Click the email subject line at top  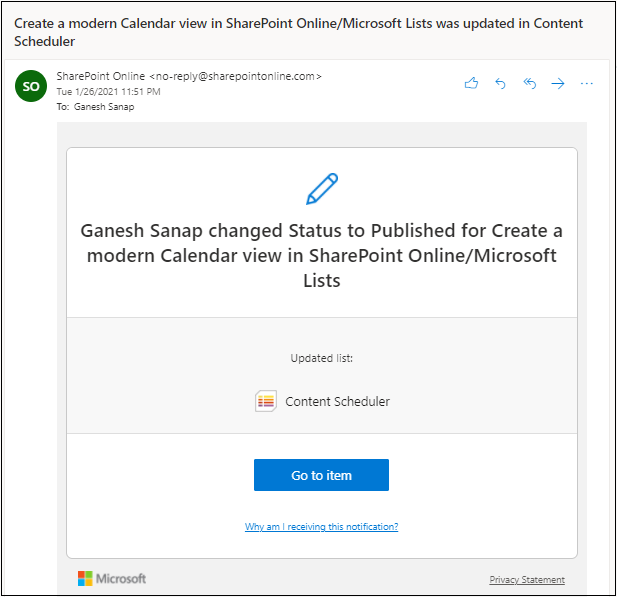click(298, 32)
